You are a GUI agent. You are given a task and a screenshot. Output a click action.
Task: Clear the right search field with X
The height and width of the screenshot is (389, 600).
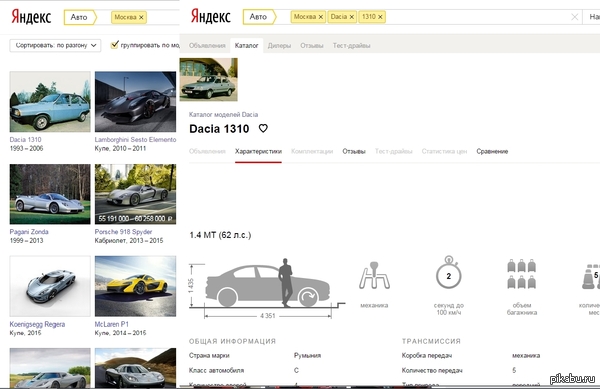click(574, 17)
